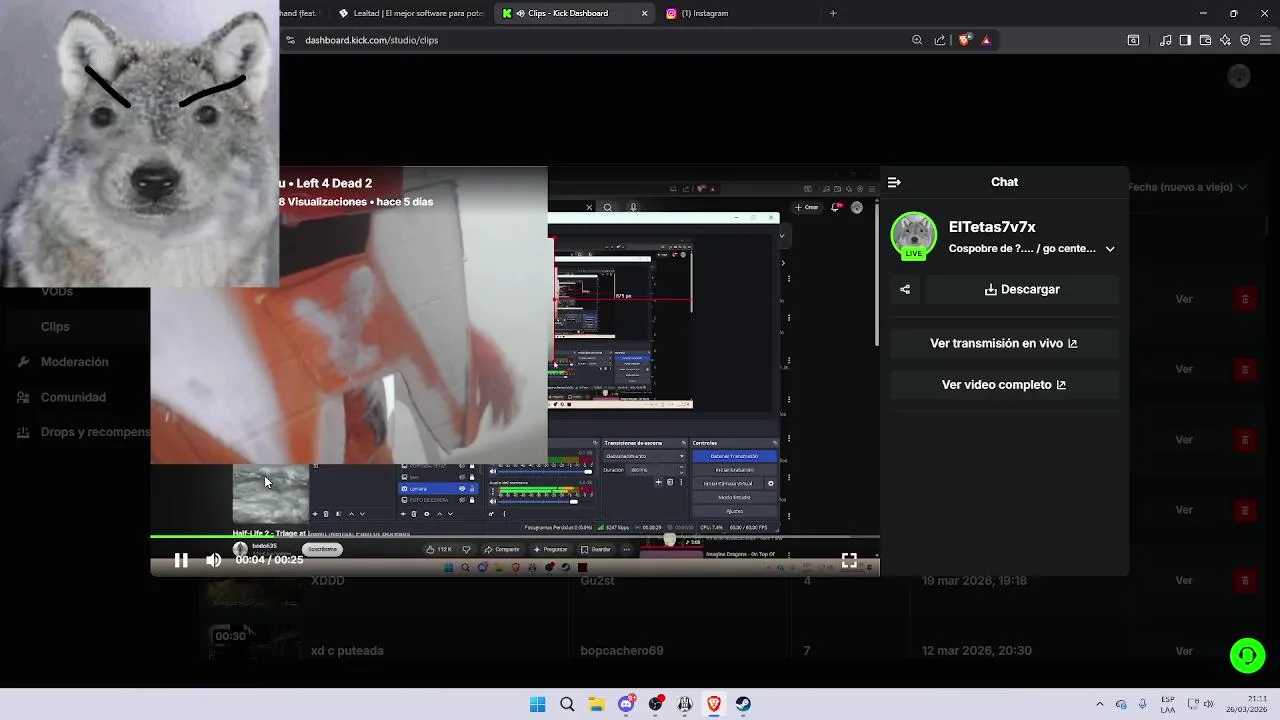Open File Explorer from the taskbar
This screenshot has width=1280, height=720.
pos(596,704)
